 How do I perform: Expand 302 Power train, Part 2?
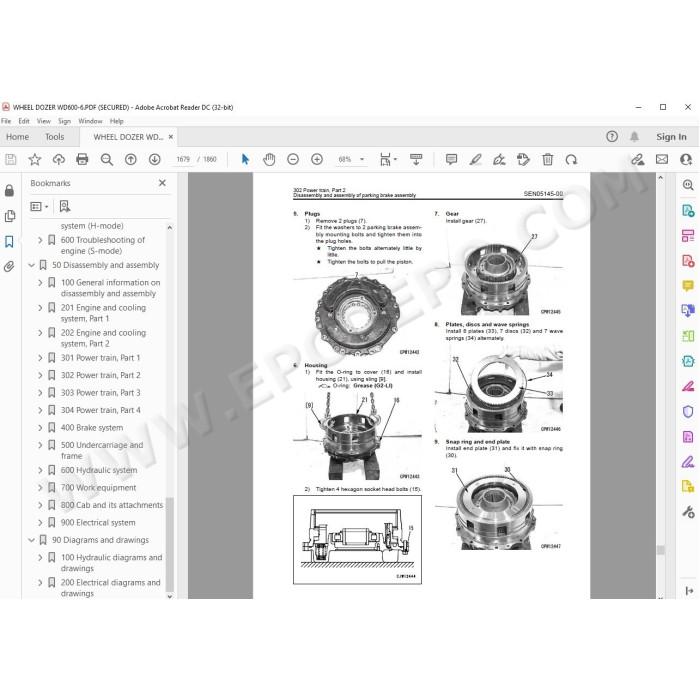click(40, 375)
